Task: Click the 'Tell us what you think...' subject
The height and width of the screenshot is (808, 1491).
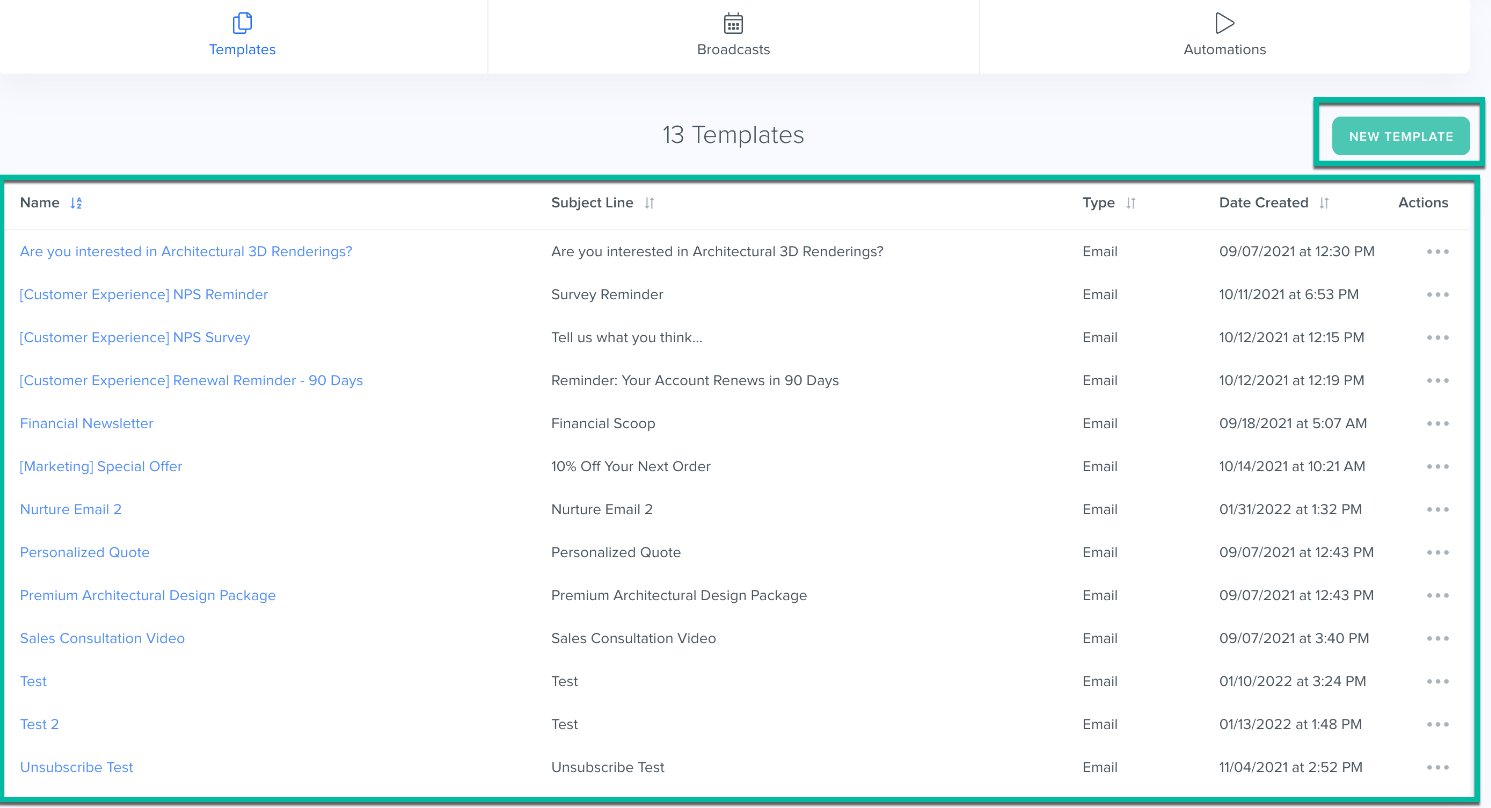Action: click(x=627, y=338)
